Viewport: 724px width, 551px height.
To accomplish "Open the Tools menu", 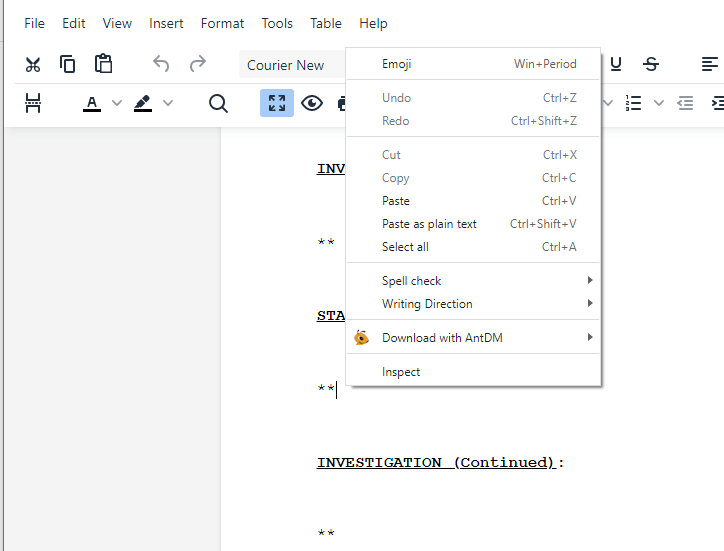I will point(277,23).
